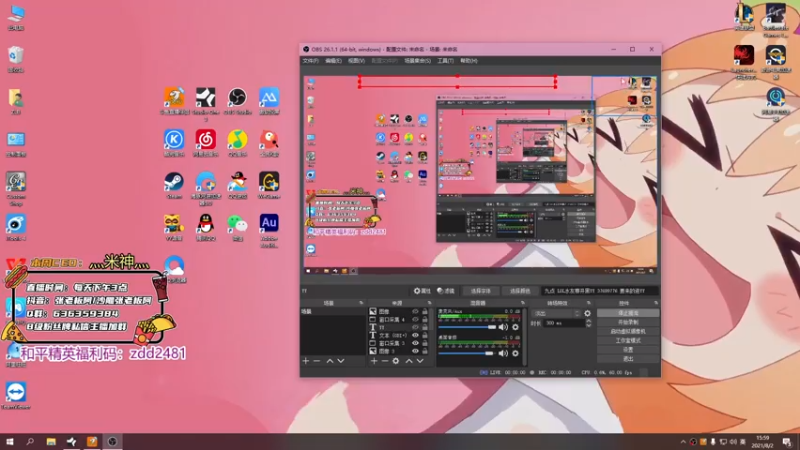Click the text content field in source toolbar
This screenshot has height=450, width=800.
(599, 291)
